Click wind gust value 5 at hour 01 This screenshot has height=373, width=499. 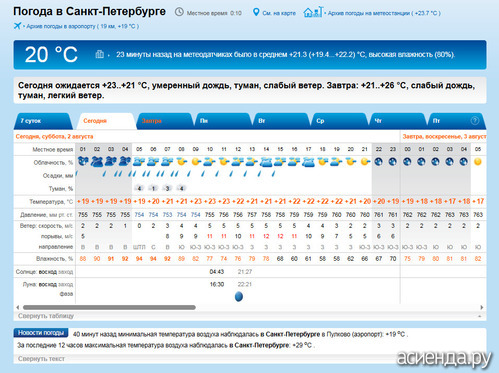click(83, 236)
